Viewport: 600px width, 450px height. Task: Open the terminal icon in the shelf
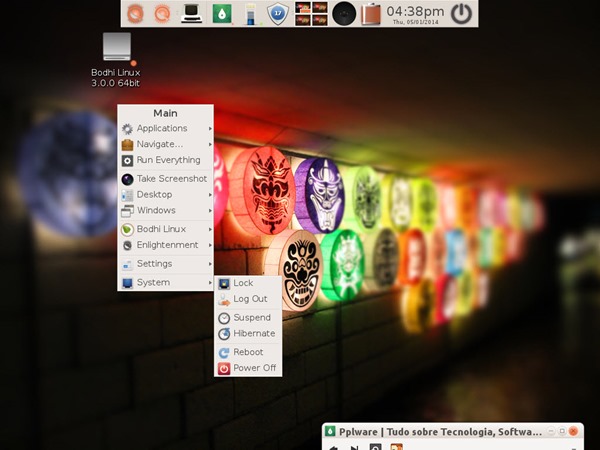click(191, 13)
